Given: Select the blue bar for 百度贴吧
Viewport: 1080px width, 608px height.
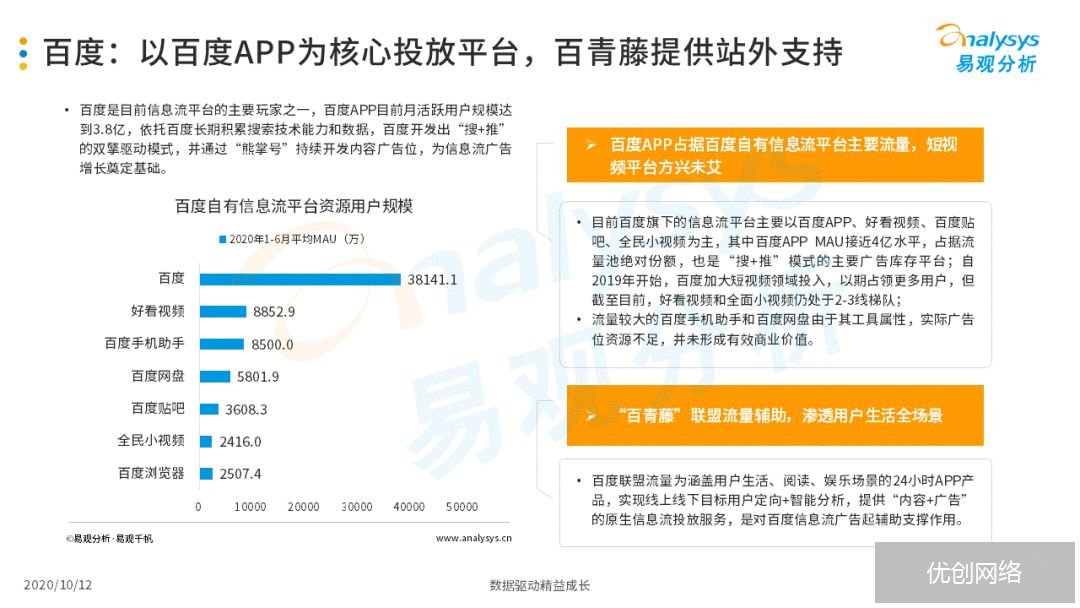Looking at the screenshot, I should click(209, 409).
